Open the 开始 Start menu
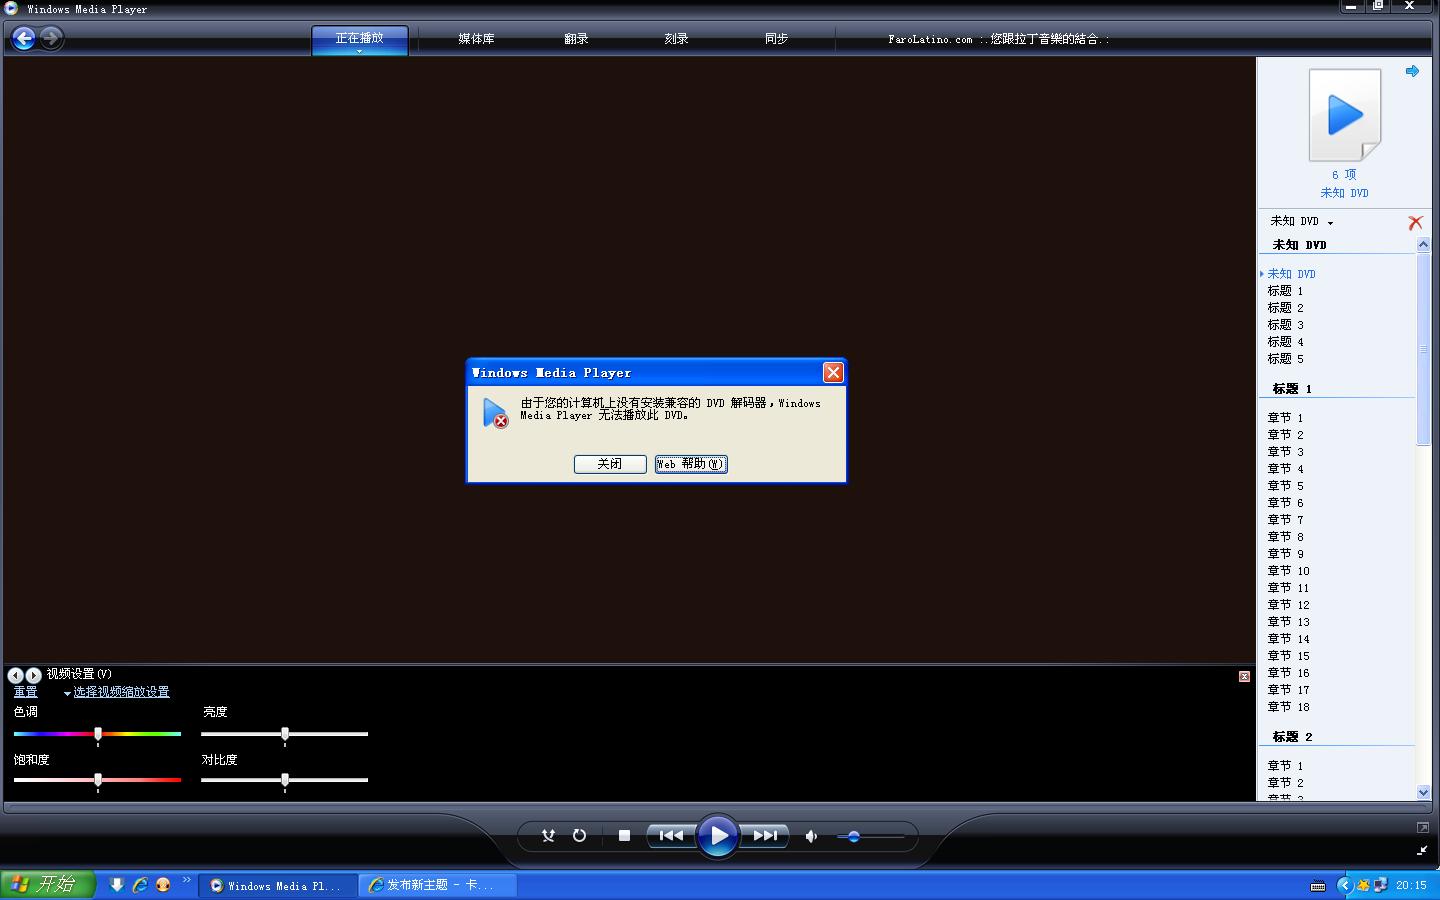This screenshot has width=1440, height=900. click(x=47, y=885)
